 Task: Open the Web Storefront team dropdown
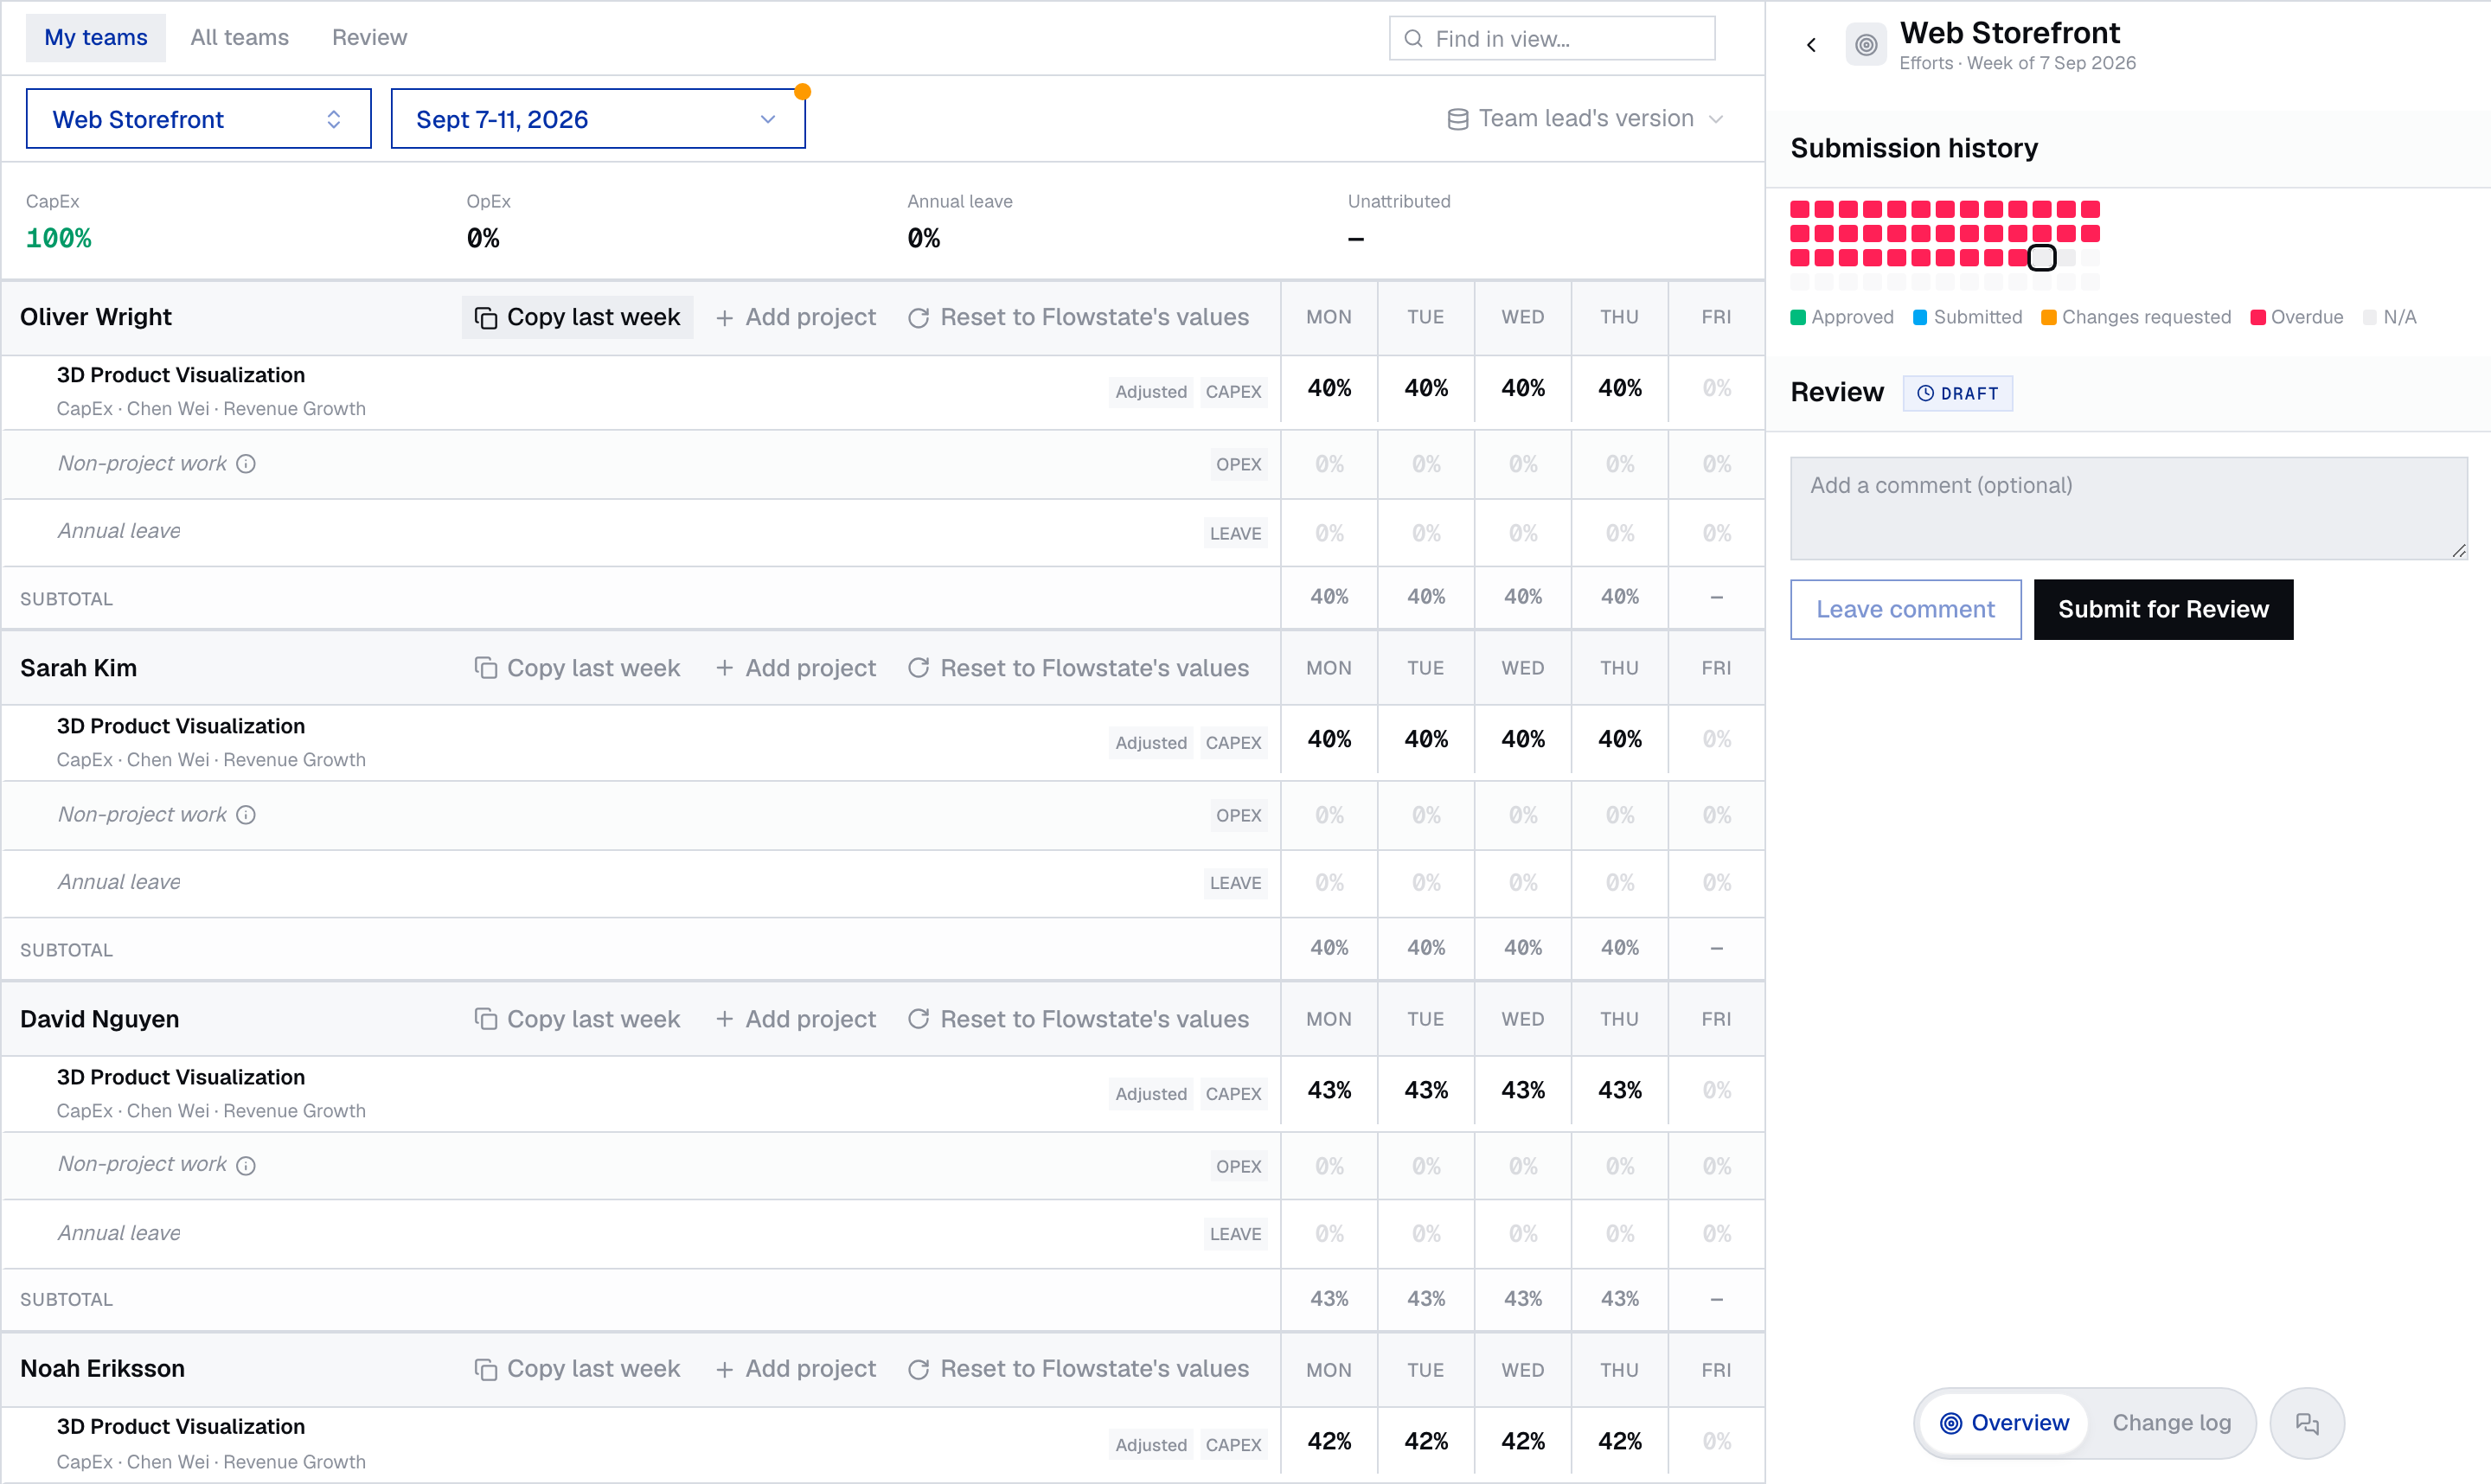point(198,119)
